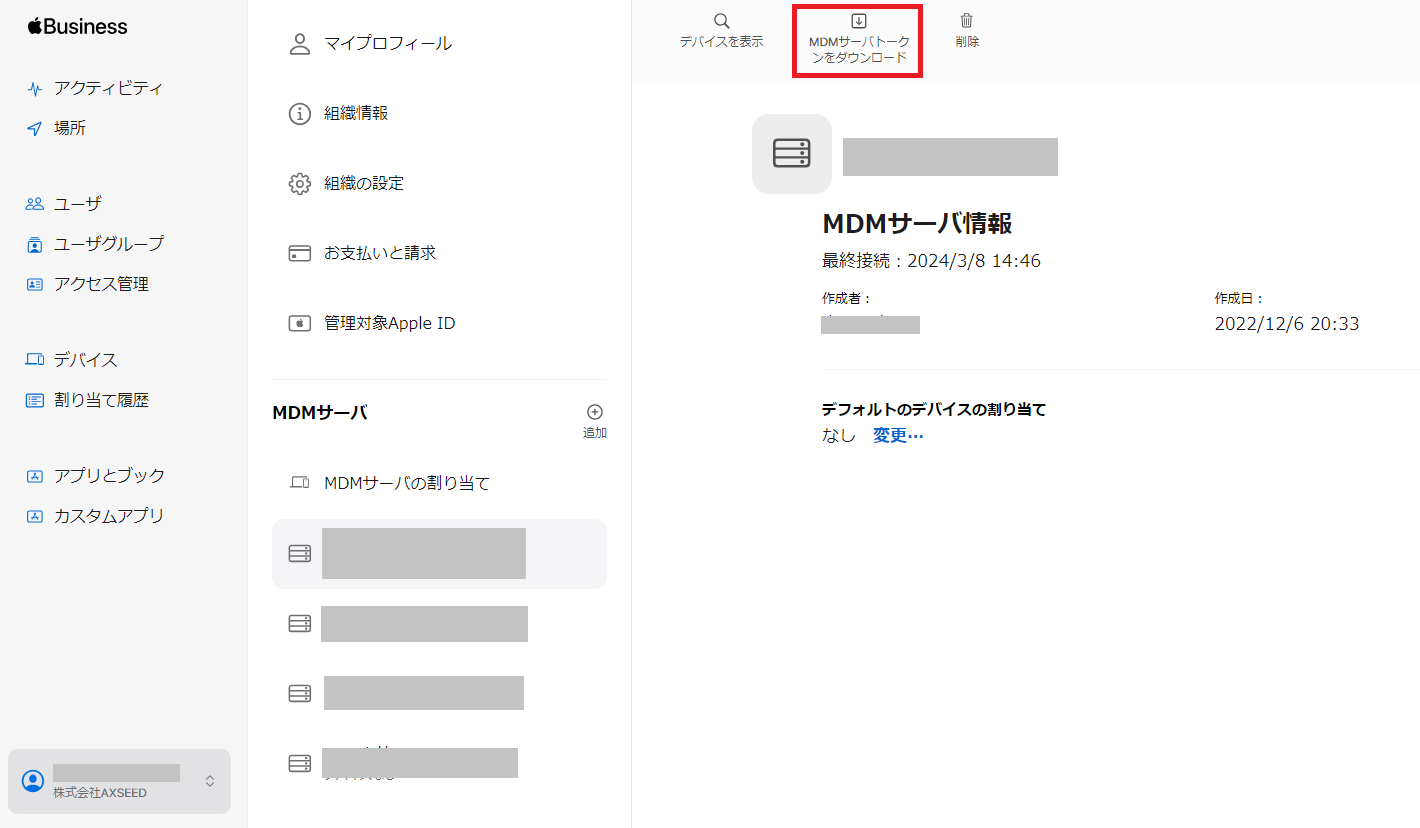
Task: Click the デフォルトのデバイスの割り当て label
Action: click(x=934, y=410)
